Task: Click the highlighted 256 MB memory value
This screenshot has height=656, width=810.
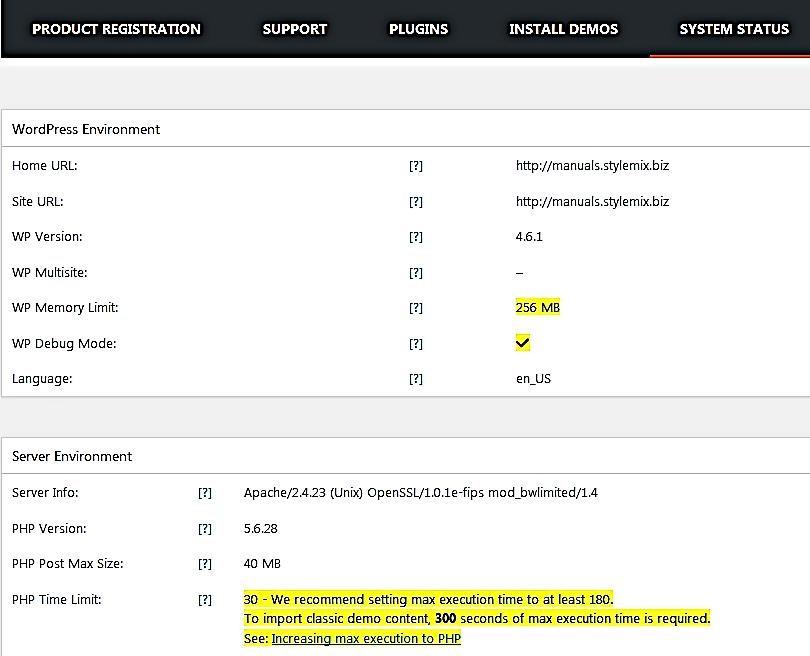Action: [x=538, y=308]
